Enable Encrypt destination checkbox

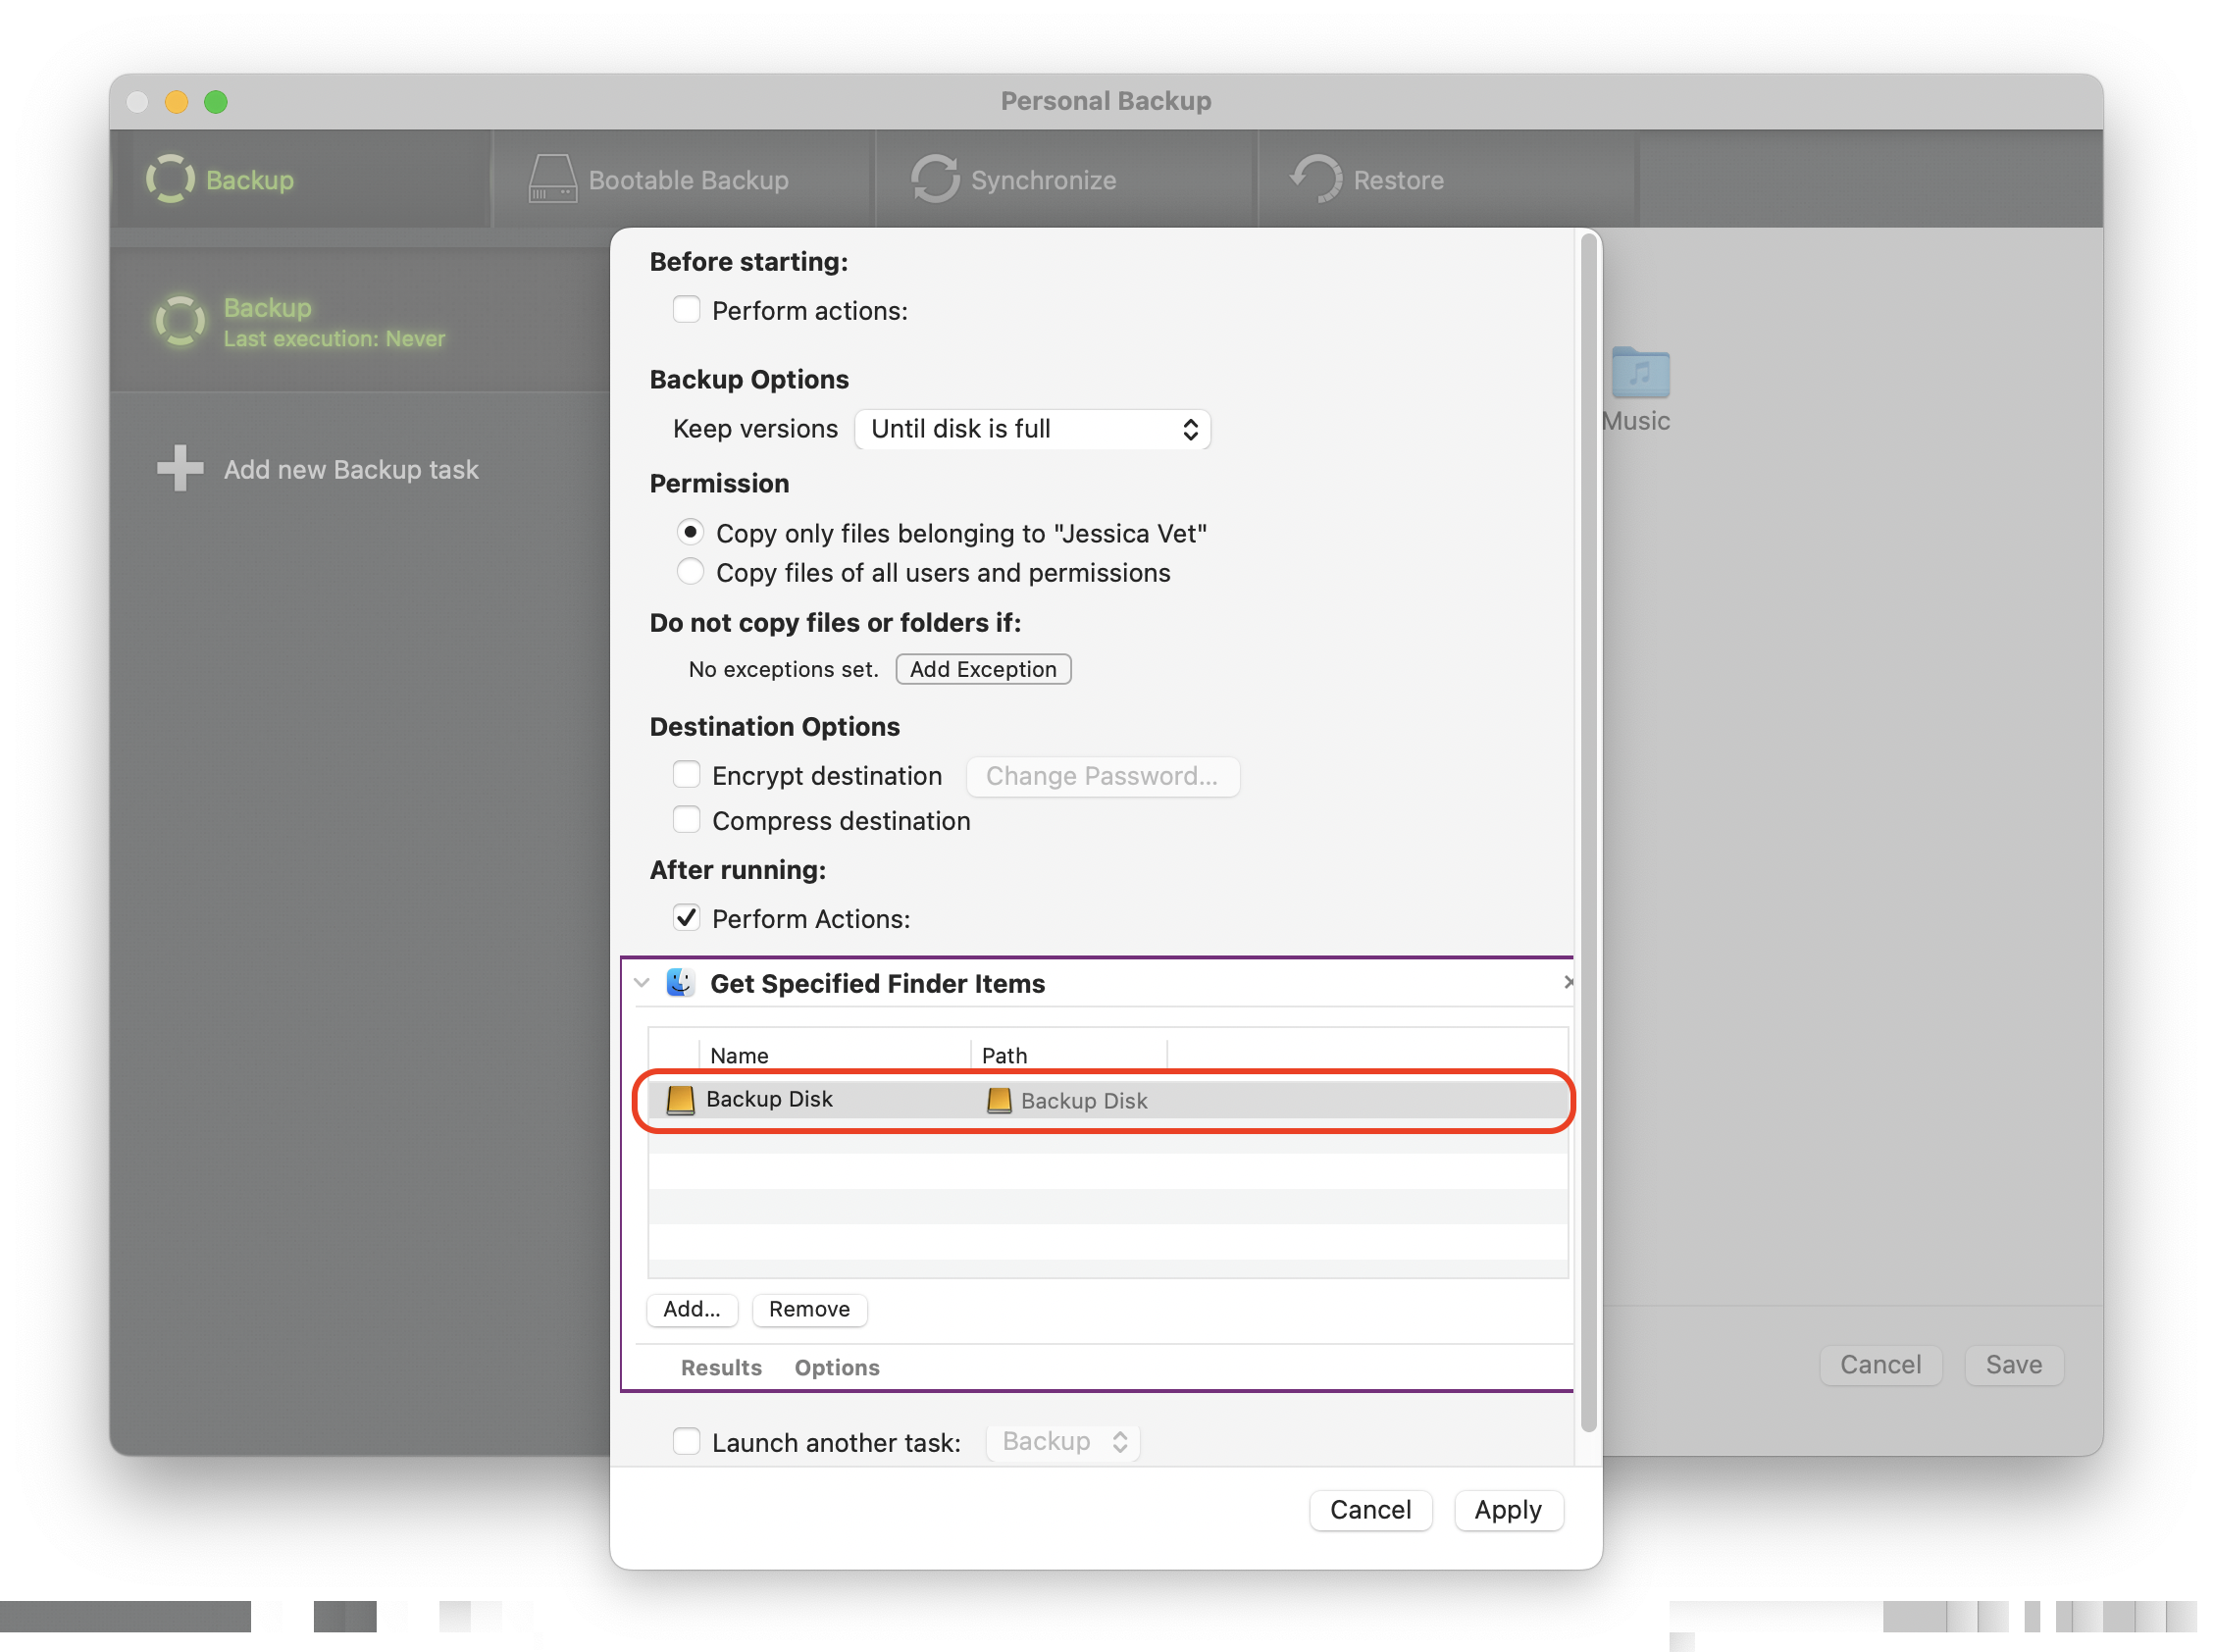[686, 775]
